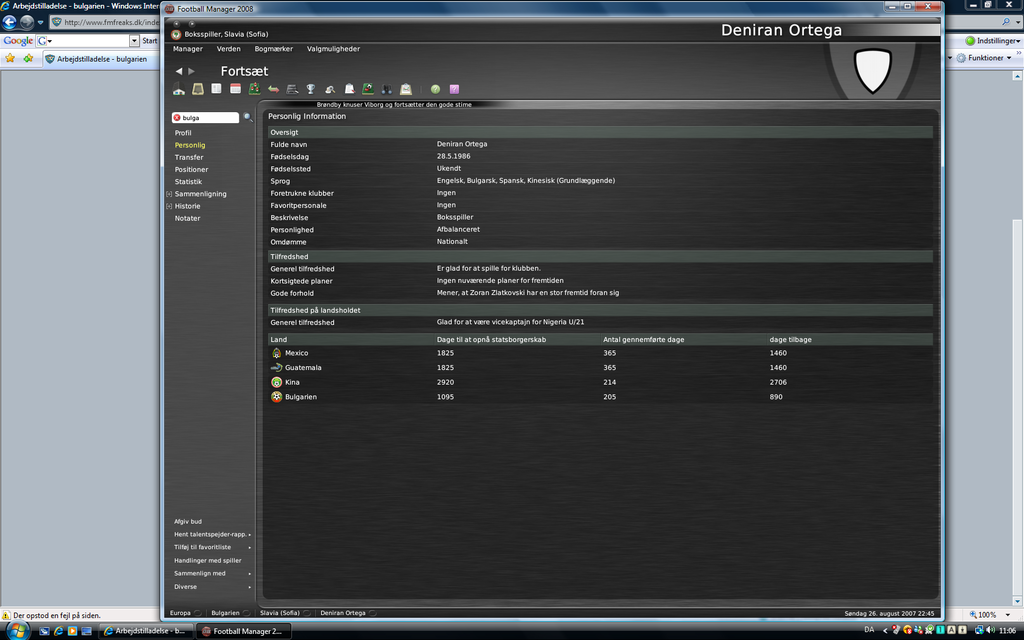This screenshot has height=640, width=1024.
Task: Open the inbox tray icon
Action: [x=197, y=89]
